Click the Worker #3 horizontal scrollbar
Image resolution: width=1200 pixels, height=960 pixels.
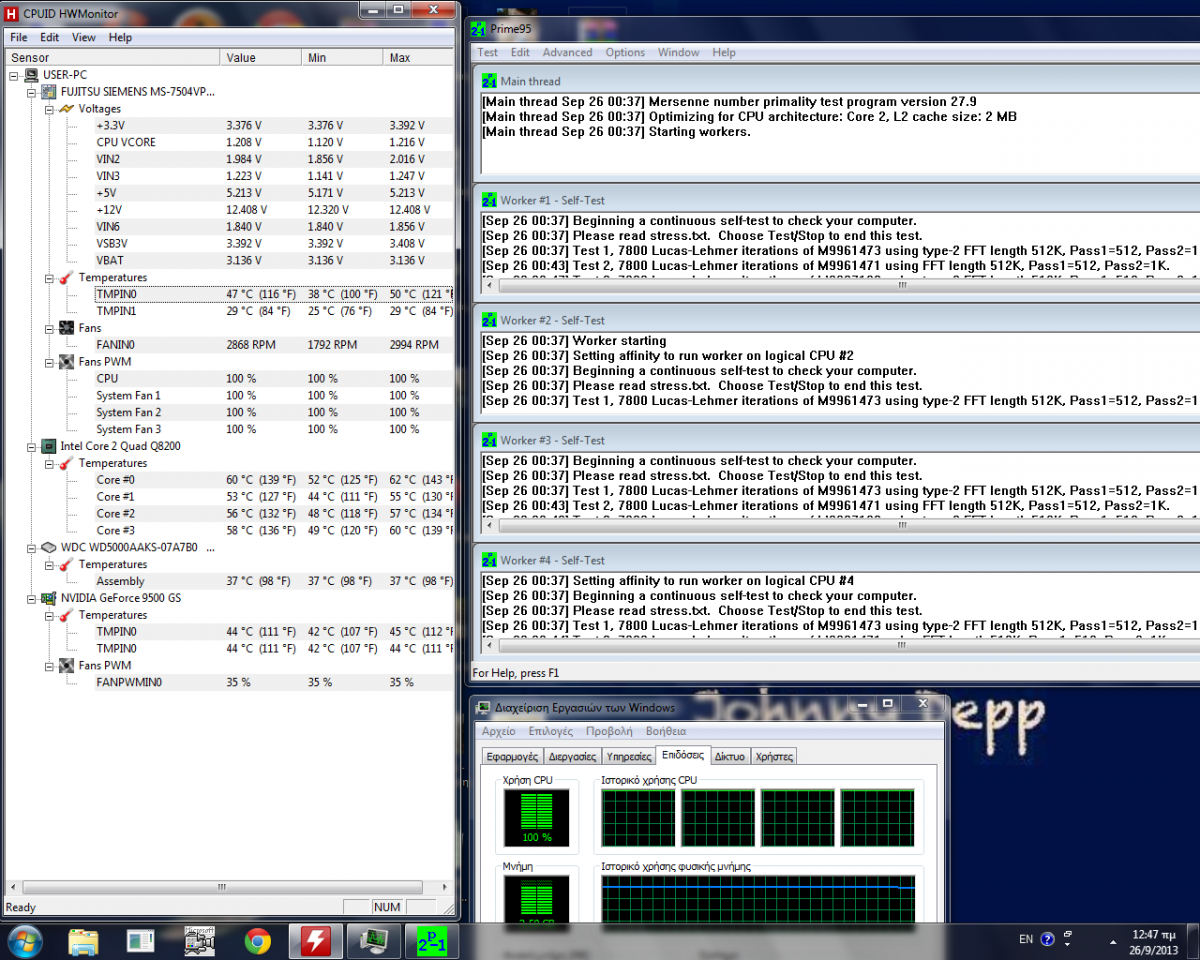(840, 525)
